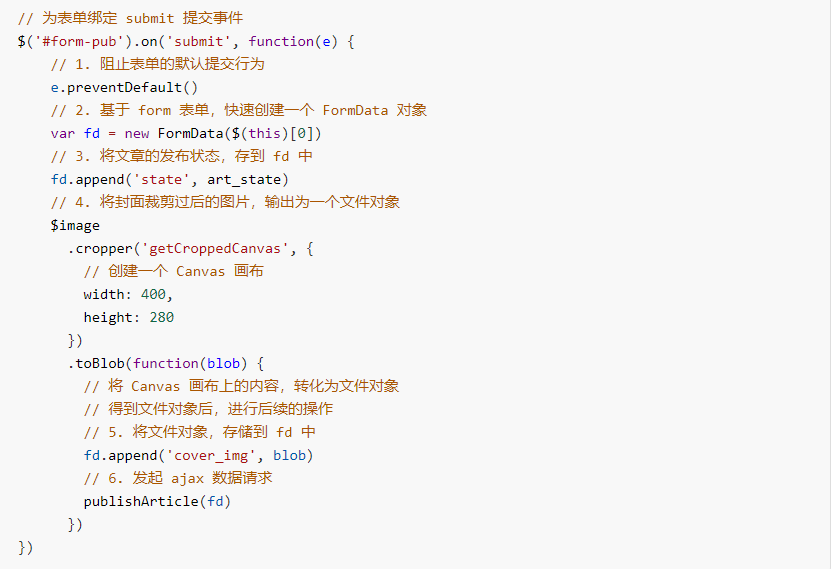The height and width of the screenshot is (569, 836).
Task: Click the 'getCroppedCanvas' string
Action: pyautogui.click(x=215, y=249)
